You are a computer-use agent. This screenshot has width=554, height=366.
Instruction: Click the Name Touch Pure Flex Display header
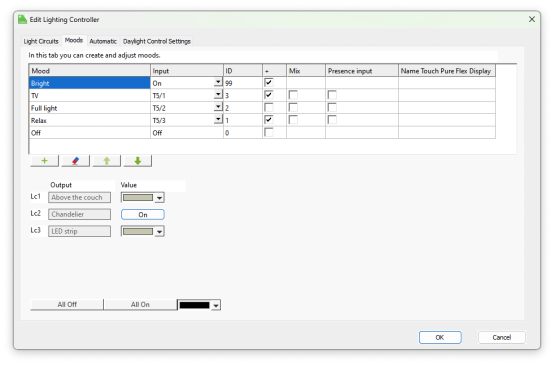(x=447, y=71)
